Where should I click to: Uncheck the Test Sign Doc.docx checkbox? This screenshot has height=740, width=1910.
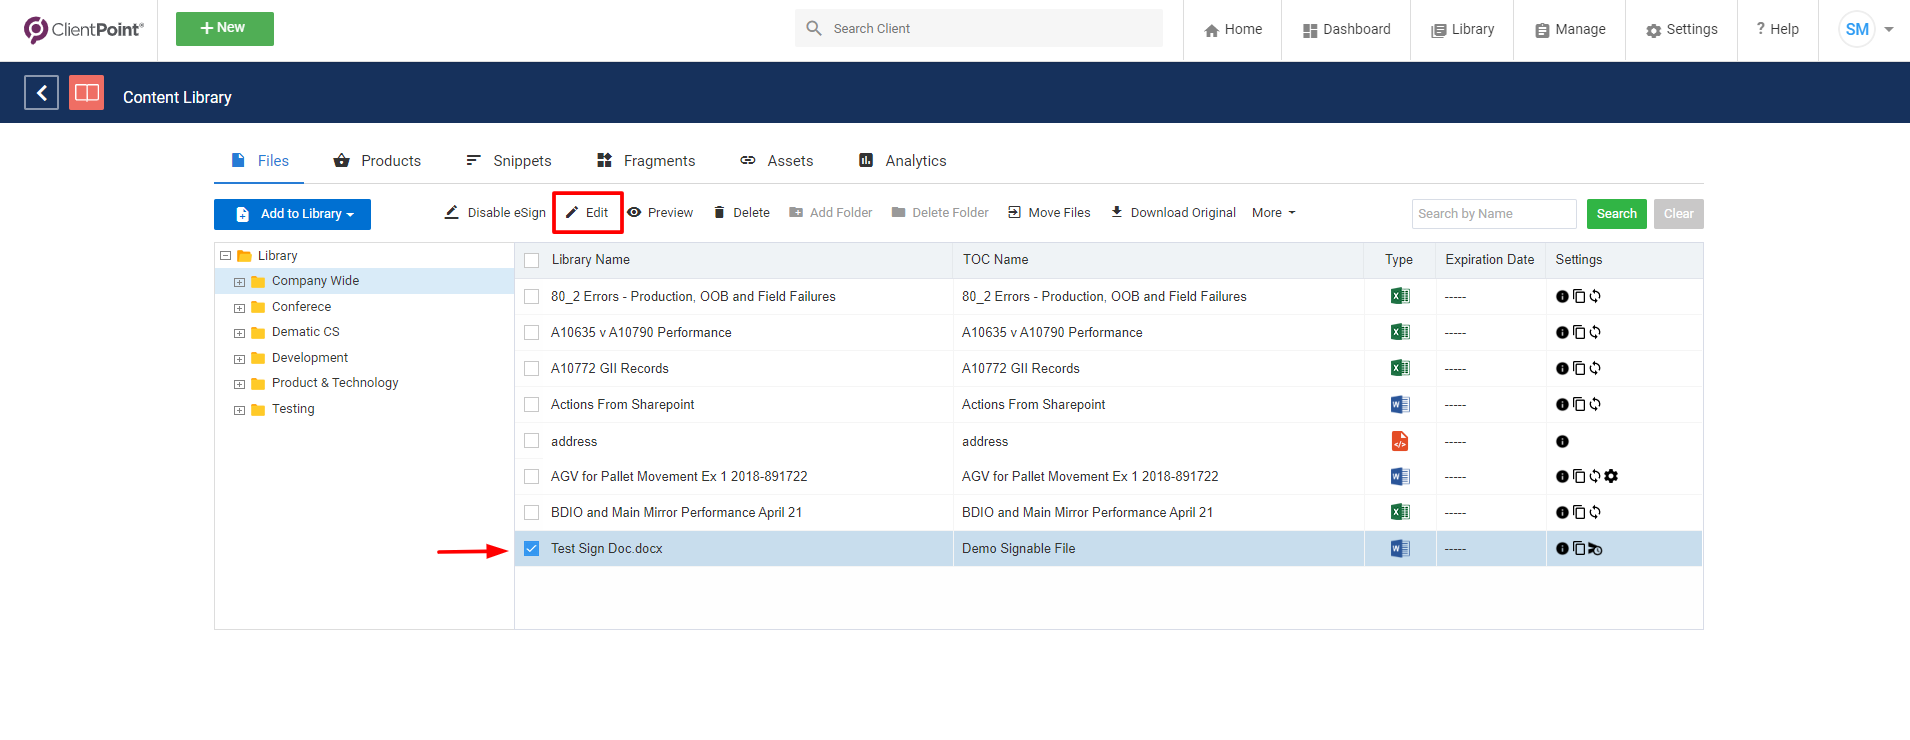(532, 548)
